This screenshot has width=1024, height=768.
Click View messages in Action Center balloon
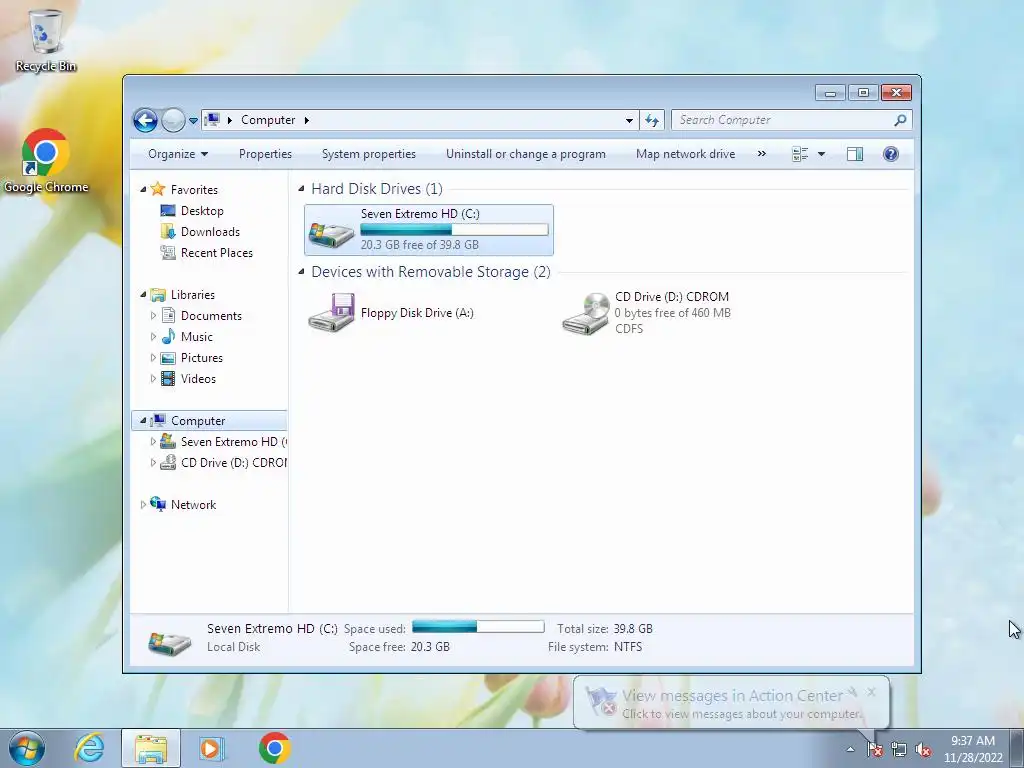coord(732,696)
